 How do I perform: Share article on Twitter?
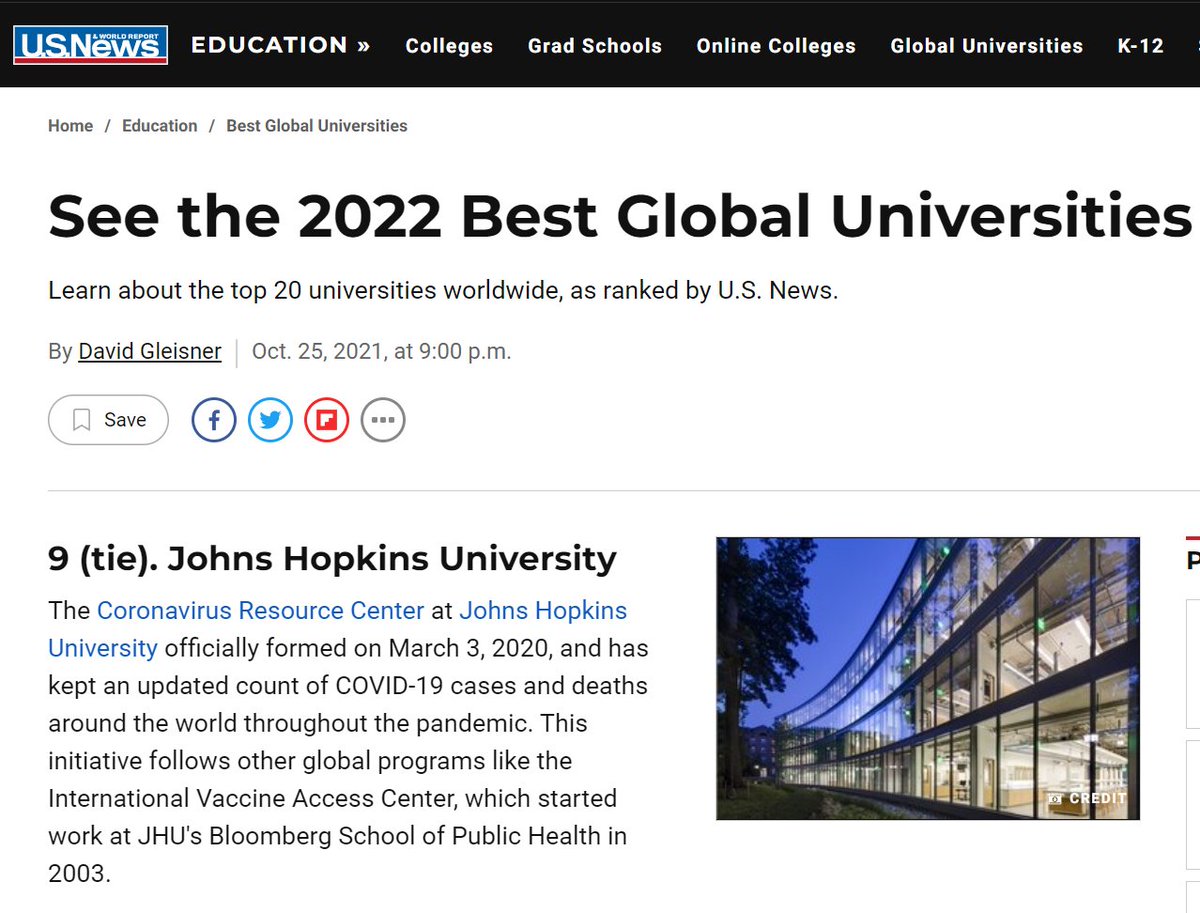(x=270, y=420)
